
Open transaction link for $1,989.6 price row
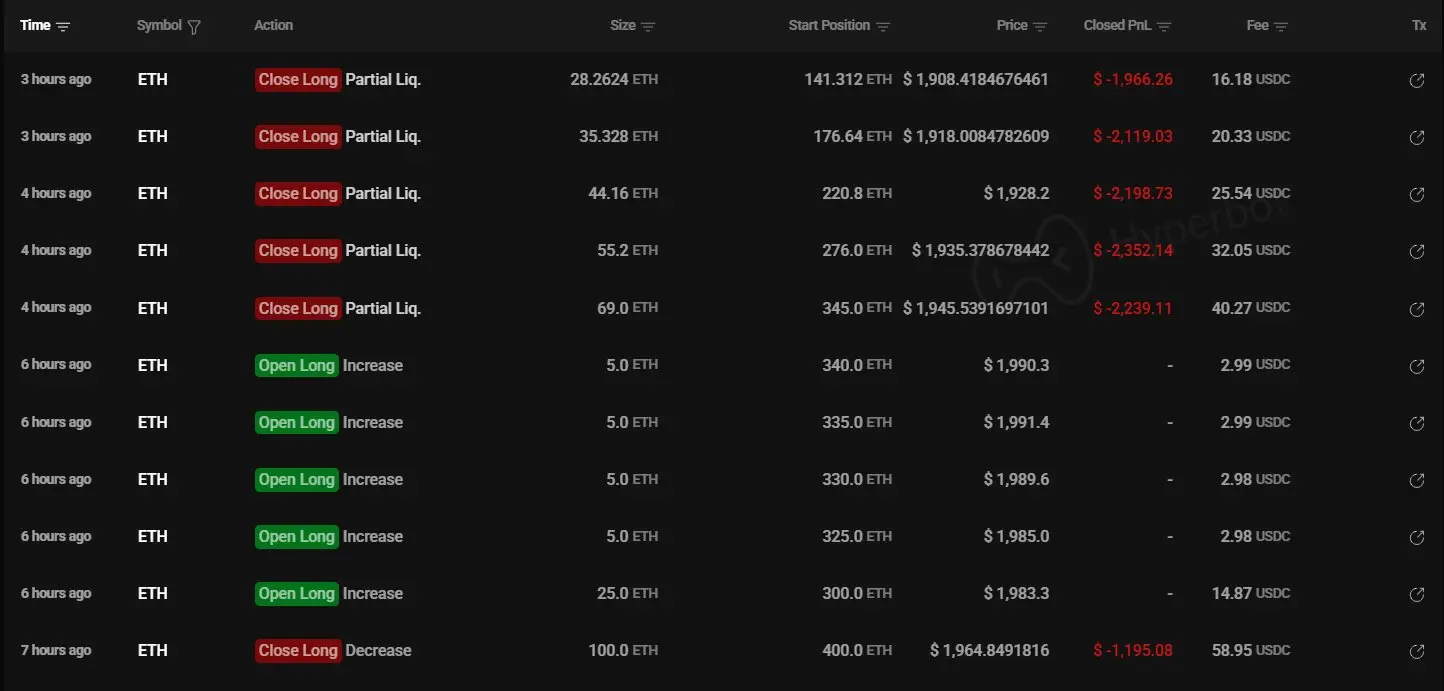tap(1416, 480)
